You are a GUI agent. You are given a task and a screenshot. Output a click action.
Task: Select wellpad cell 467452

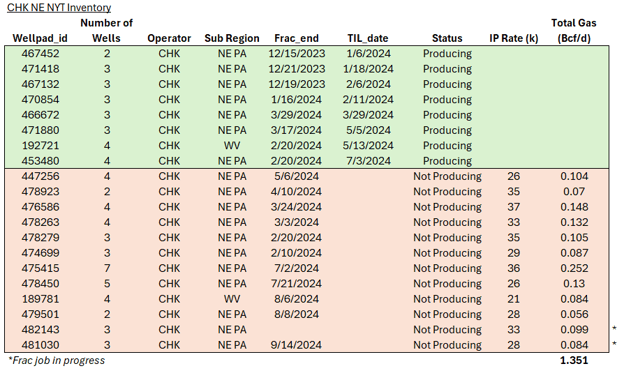[x=40, y=54]
